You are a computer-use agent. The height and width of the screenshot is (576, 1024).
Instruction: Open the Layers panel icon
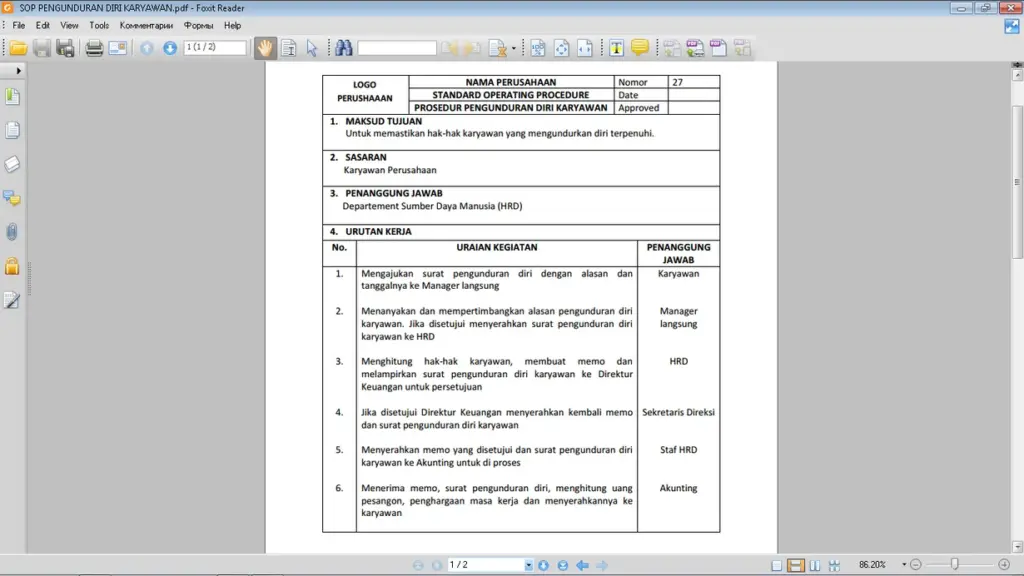[x=12, y=164]
